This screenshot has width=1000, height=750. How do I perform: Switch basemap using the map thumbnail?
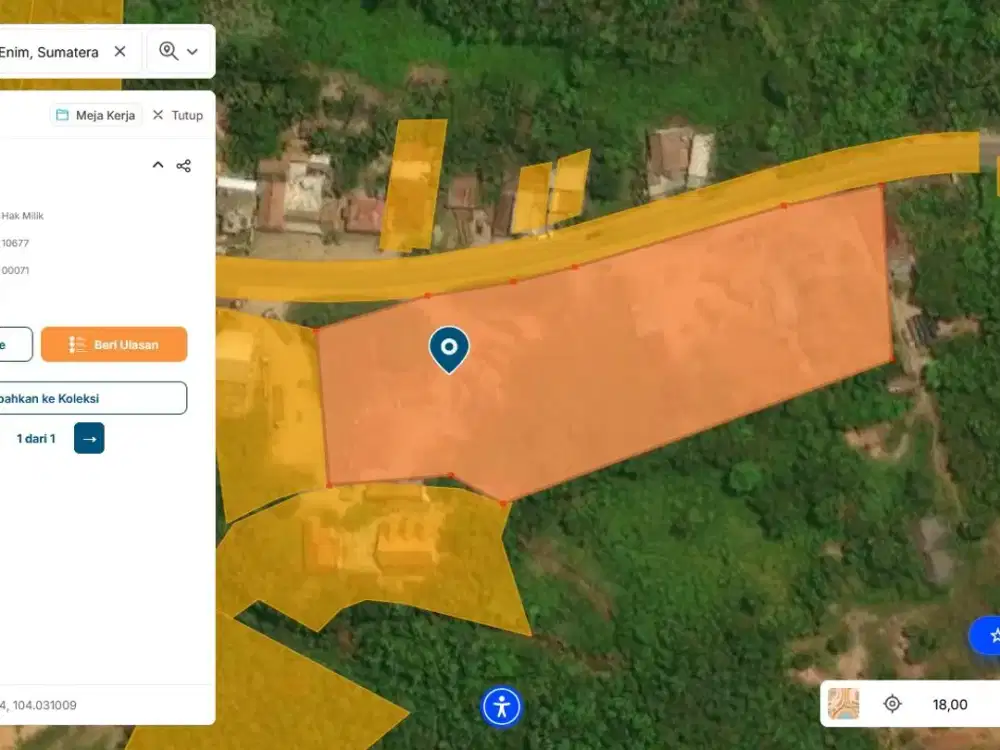tap(843, 704)
